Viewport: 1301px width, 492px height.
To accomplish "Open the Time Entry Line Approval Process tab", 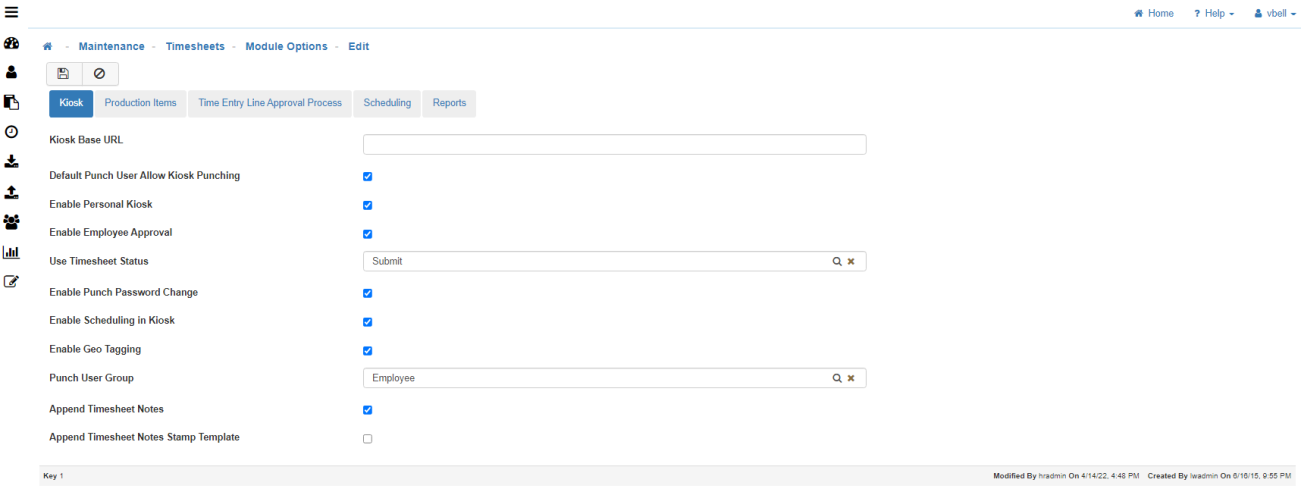I will click(270, 103).
